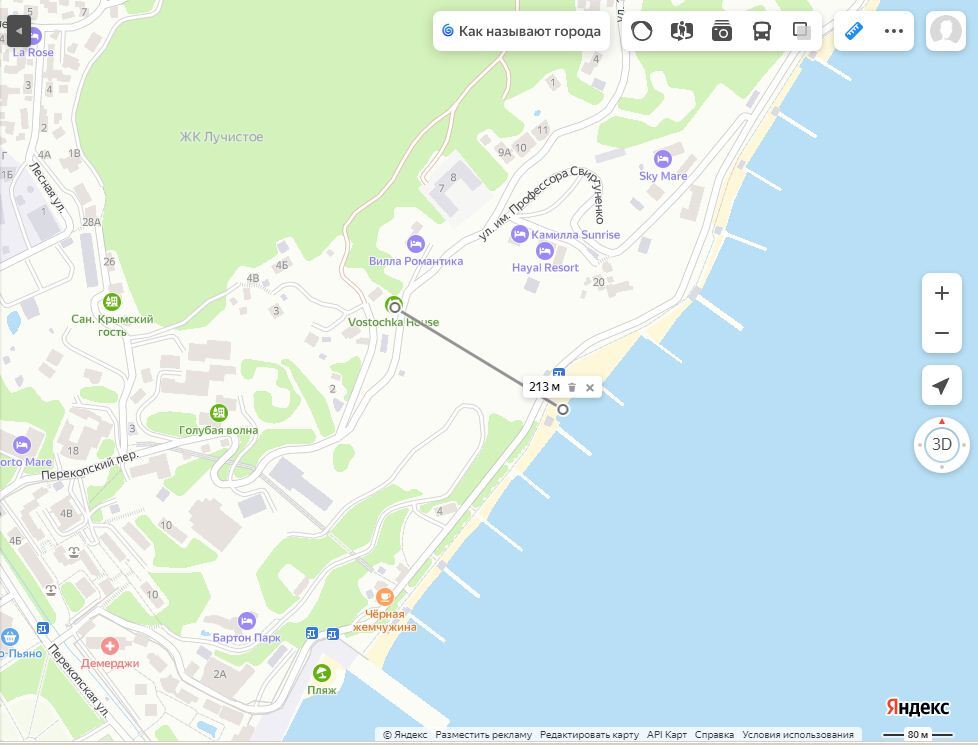Open 'Условия использования' link
This screenshot has width=978, height=745.
(x=798, y=734)
